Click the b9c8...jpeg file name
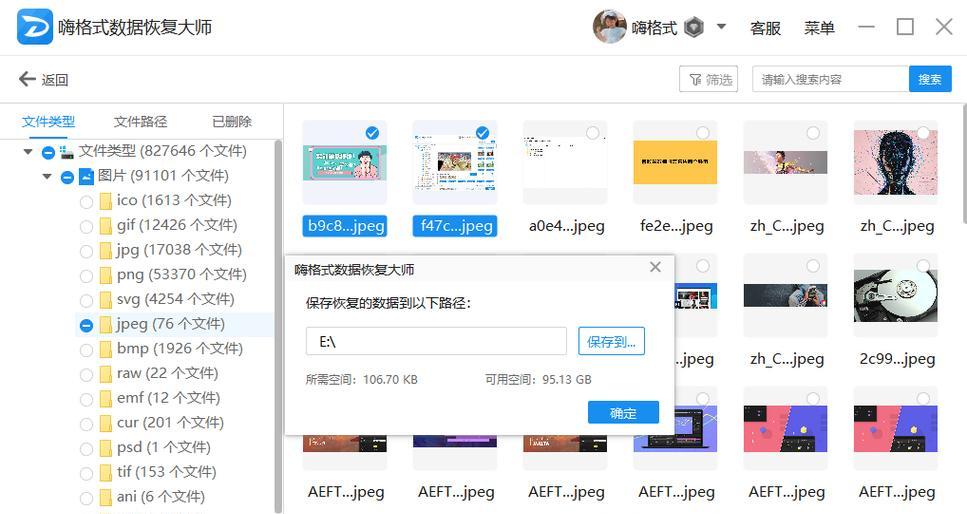Screen dimensions: 967x514 tap(345, 226)
